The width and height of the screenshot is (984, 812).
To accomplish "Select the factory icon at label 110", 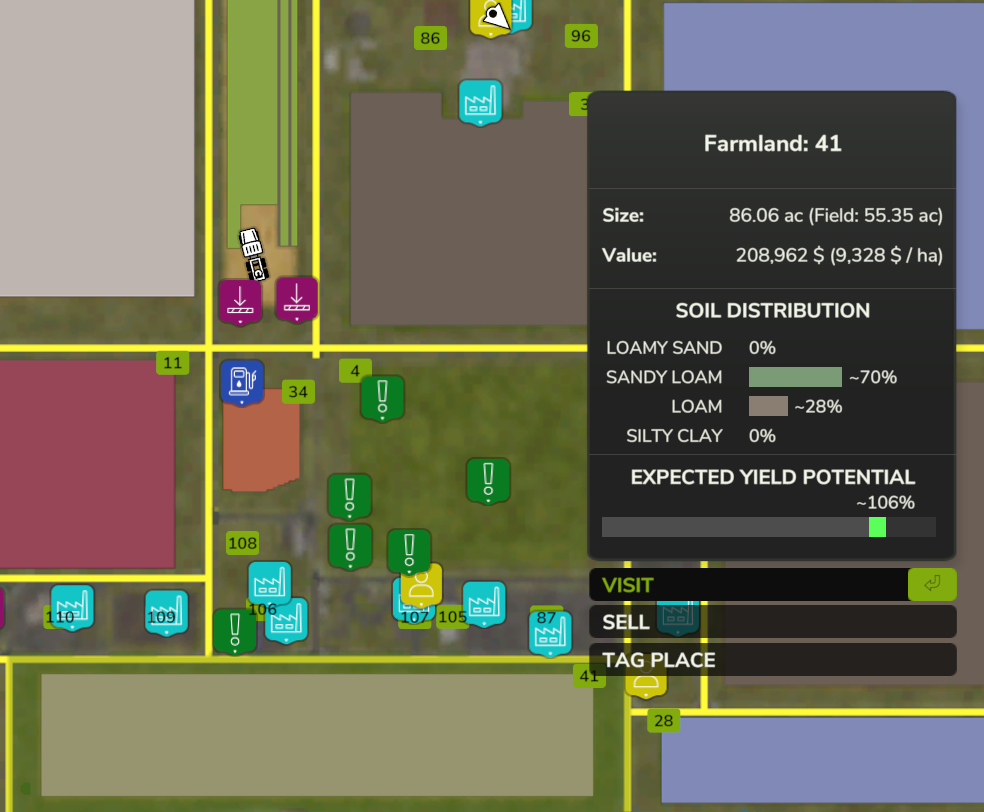I will [x=72, y=607].
